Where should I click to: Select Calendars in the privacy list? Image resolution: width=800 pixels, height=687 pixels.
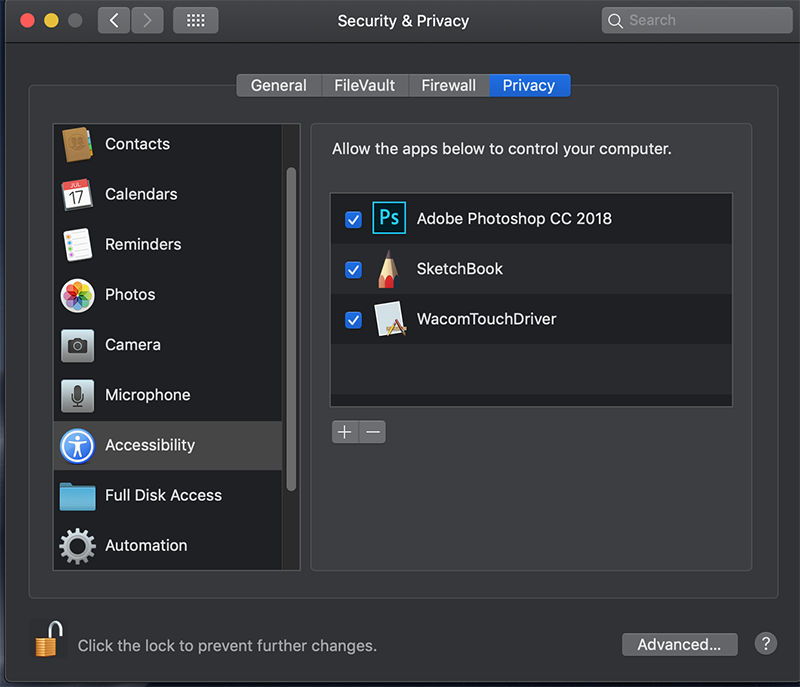[167, 194]
